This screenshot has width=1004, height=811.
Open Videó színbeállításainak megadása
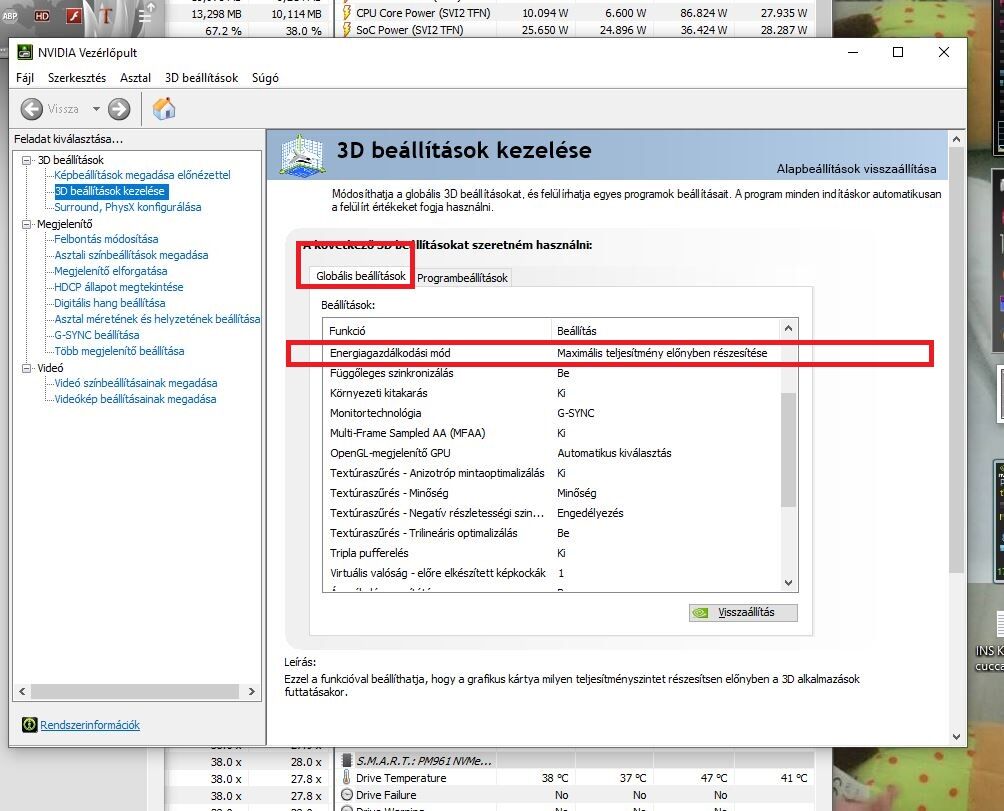pos(135,383)
